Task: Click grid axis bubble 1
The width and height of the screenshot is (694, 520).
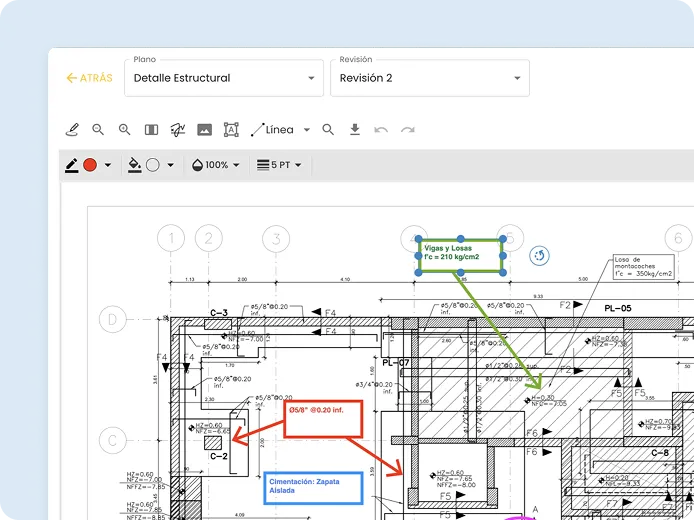Action: tap(171, 239)
